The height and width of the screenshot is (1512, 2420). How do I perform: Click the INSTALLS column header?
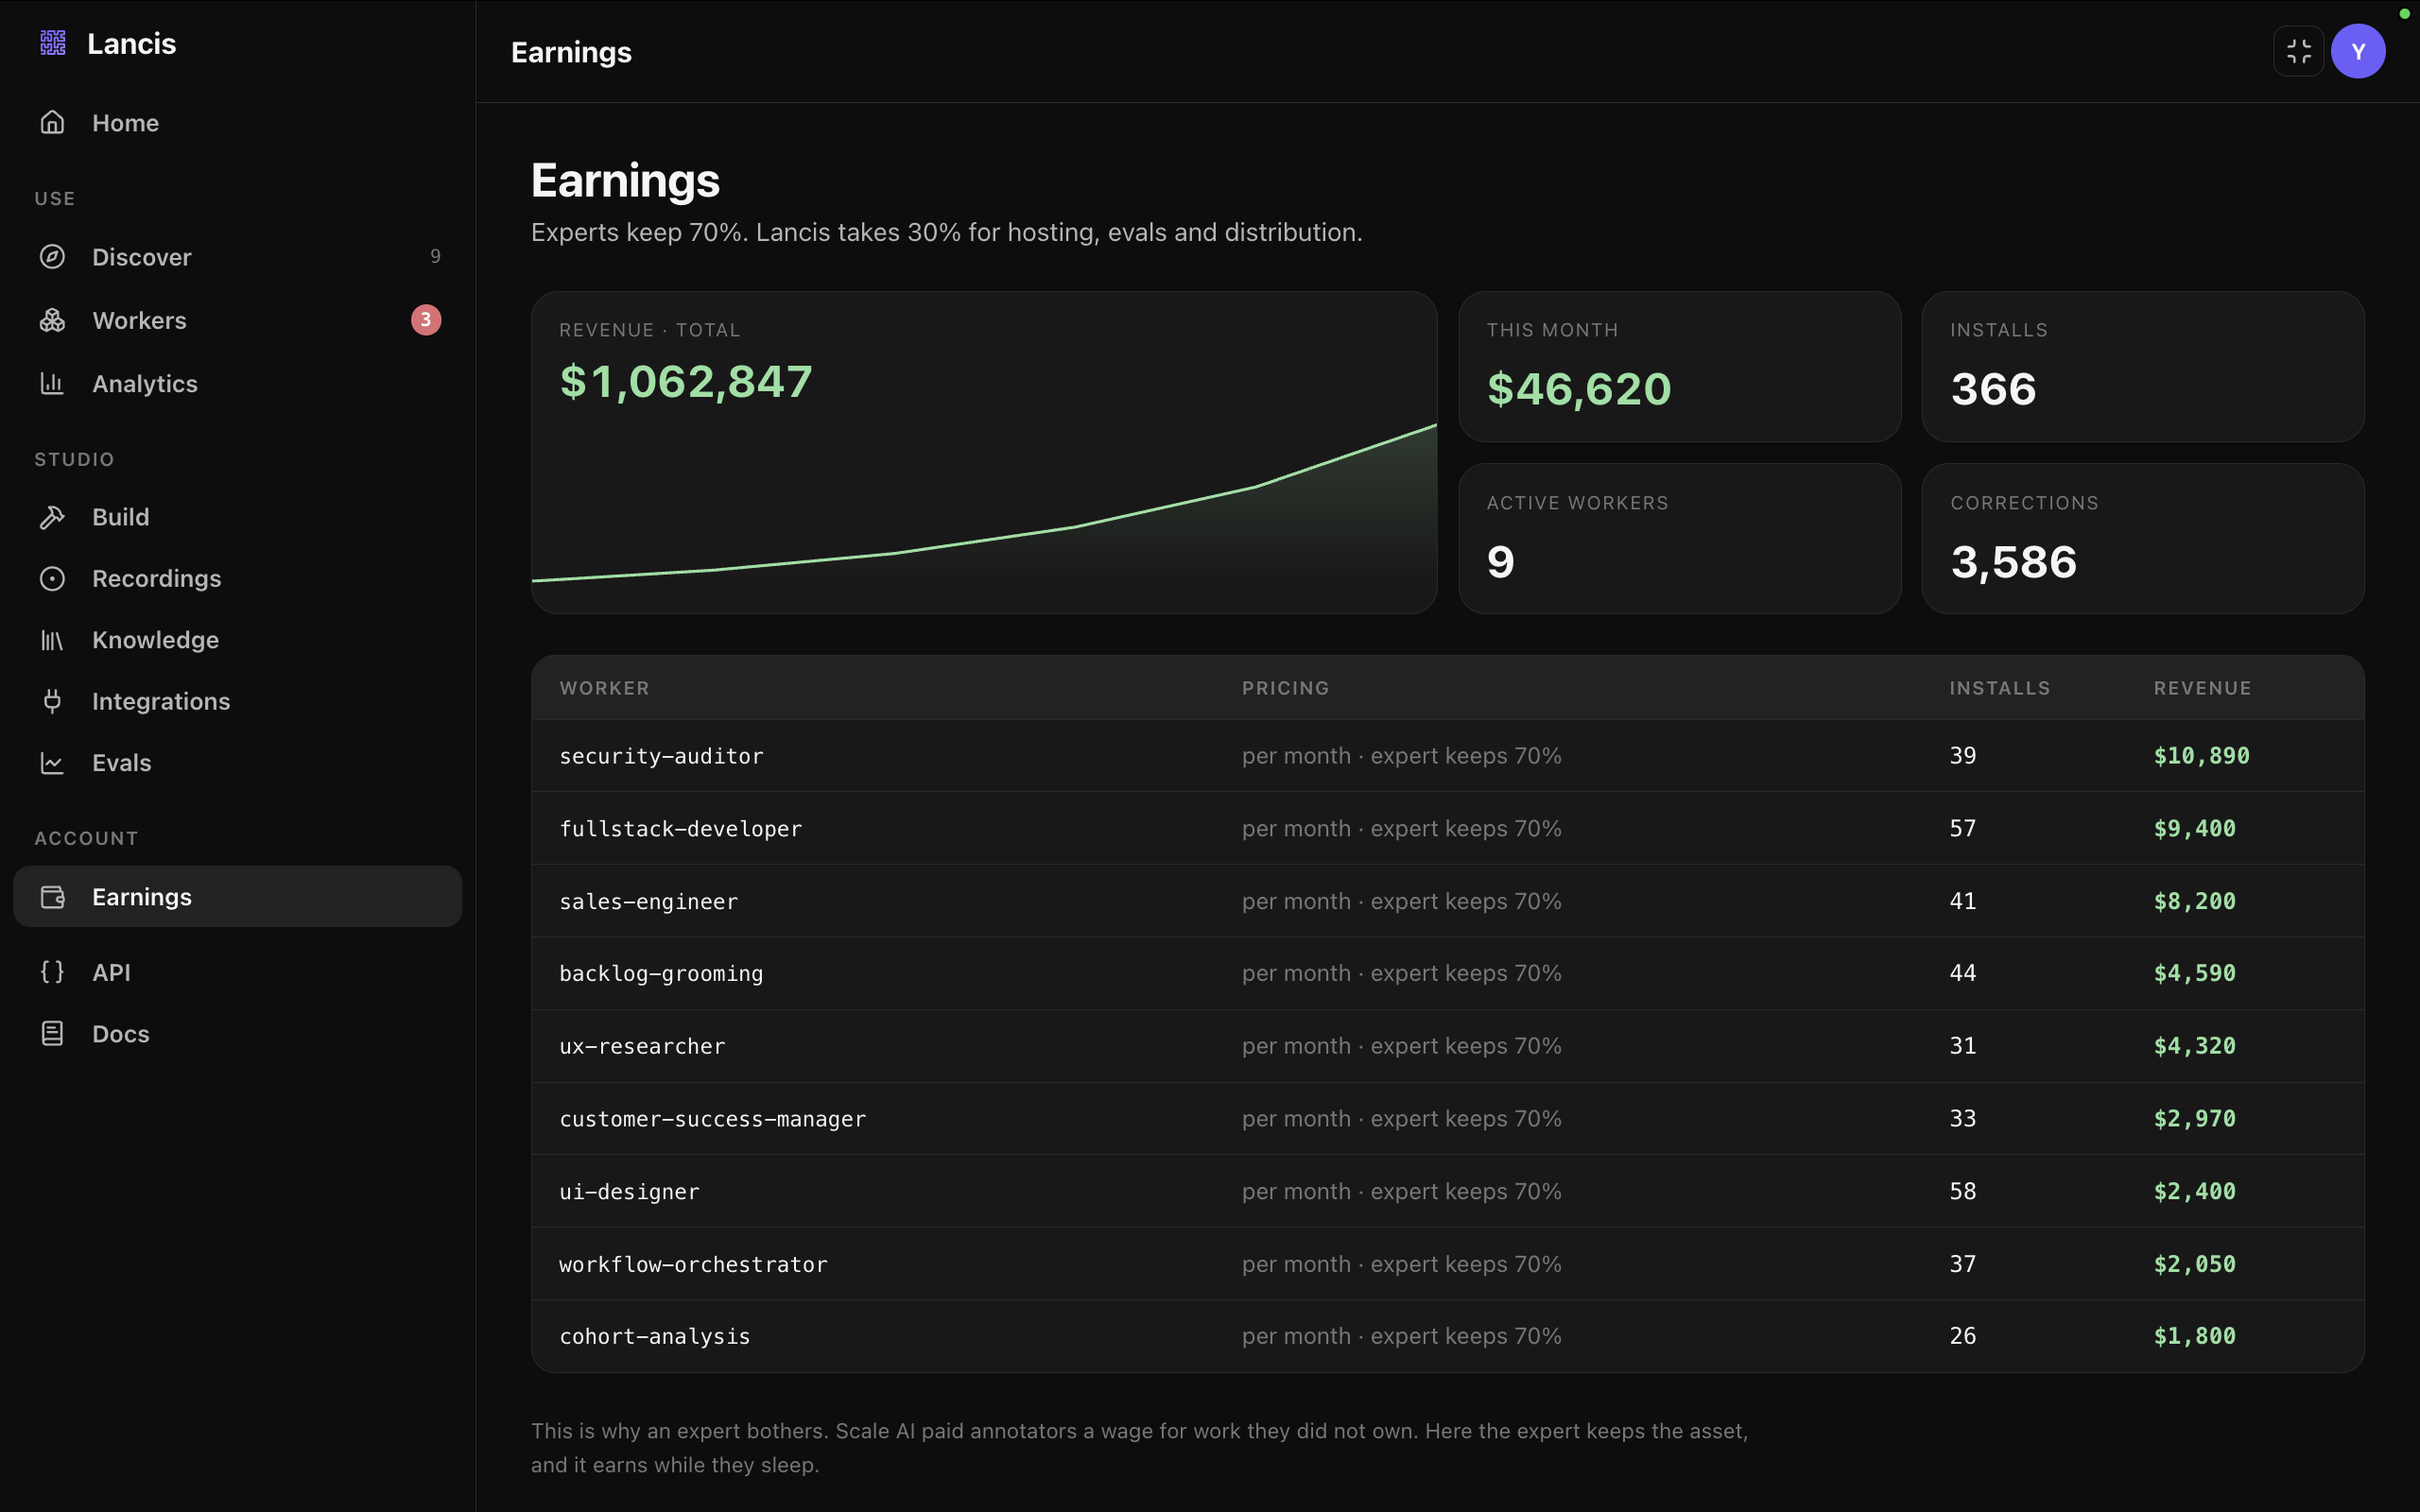click(x=2000, y=688)
